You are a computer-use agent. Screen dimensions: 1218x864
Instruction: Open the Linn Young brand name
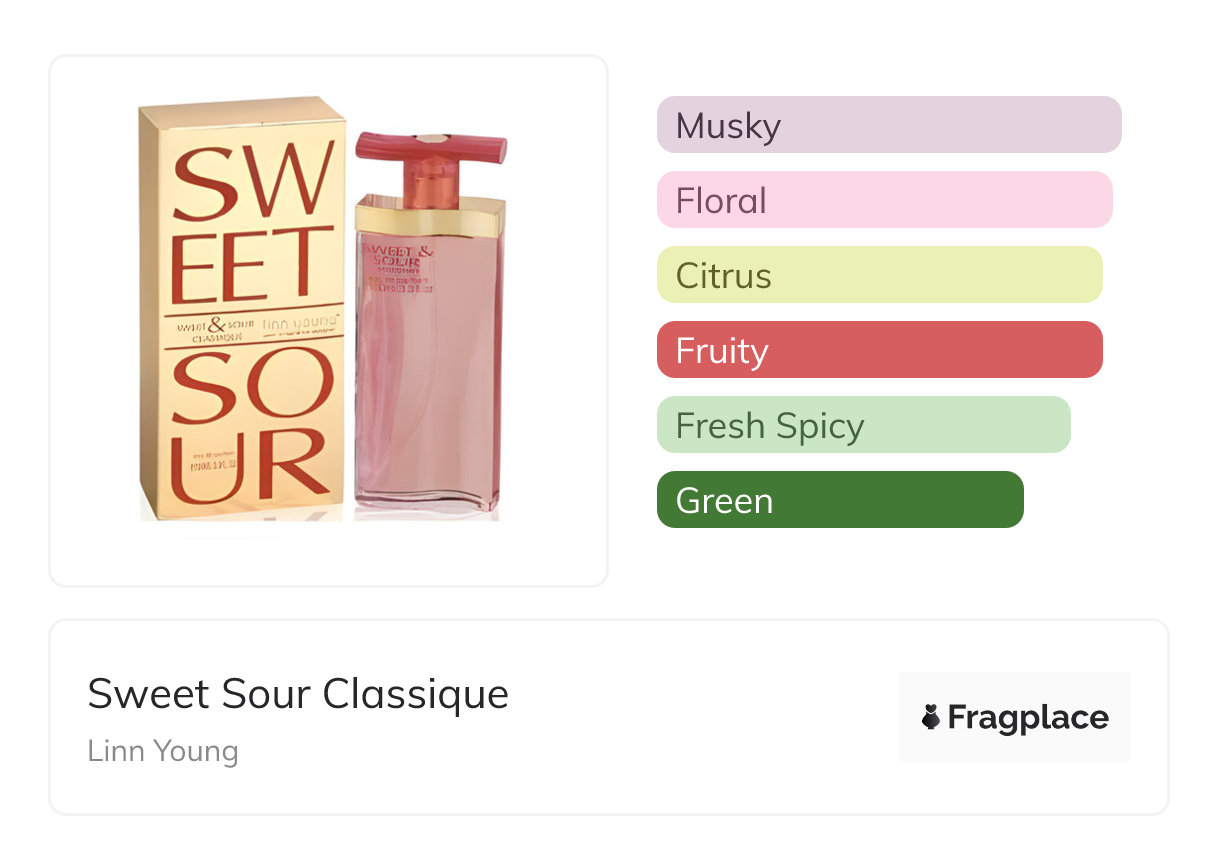click(x=163, y=751)
